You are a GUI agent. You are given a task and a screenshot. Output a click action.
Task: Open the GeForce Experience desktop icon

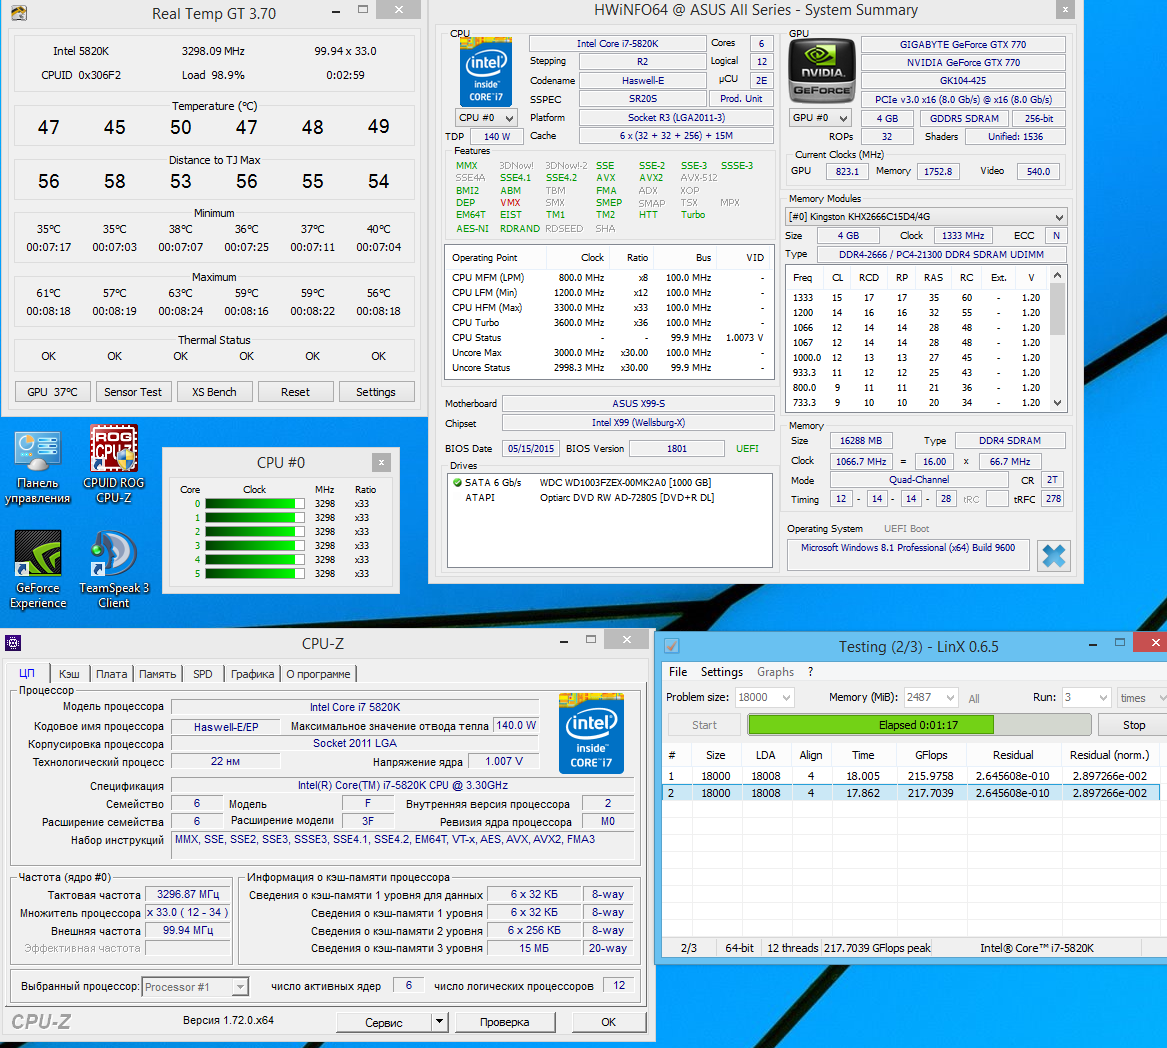click(x=38, y=570)
